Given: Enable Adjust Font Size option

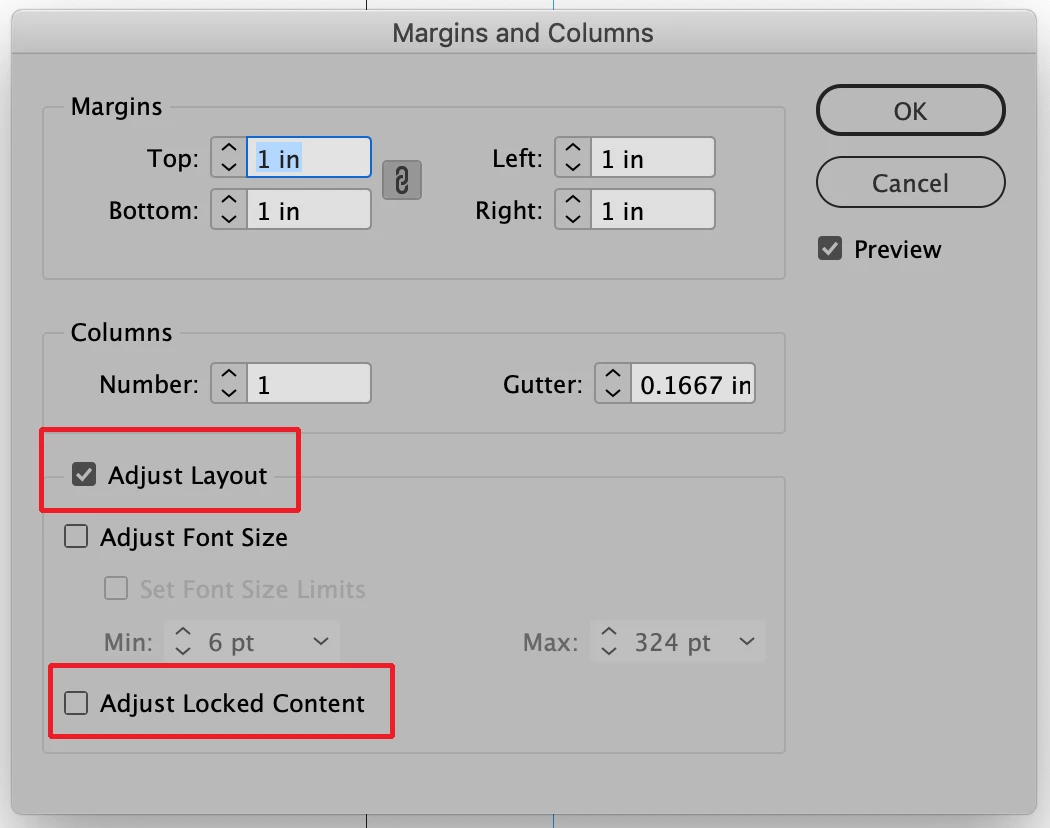Looking at the screenshot, I should 76,537.
